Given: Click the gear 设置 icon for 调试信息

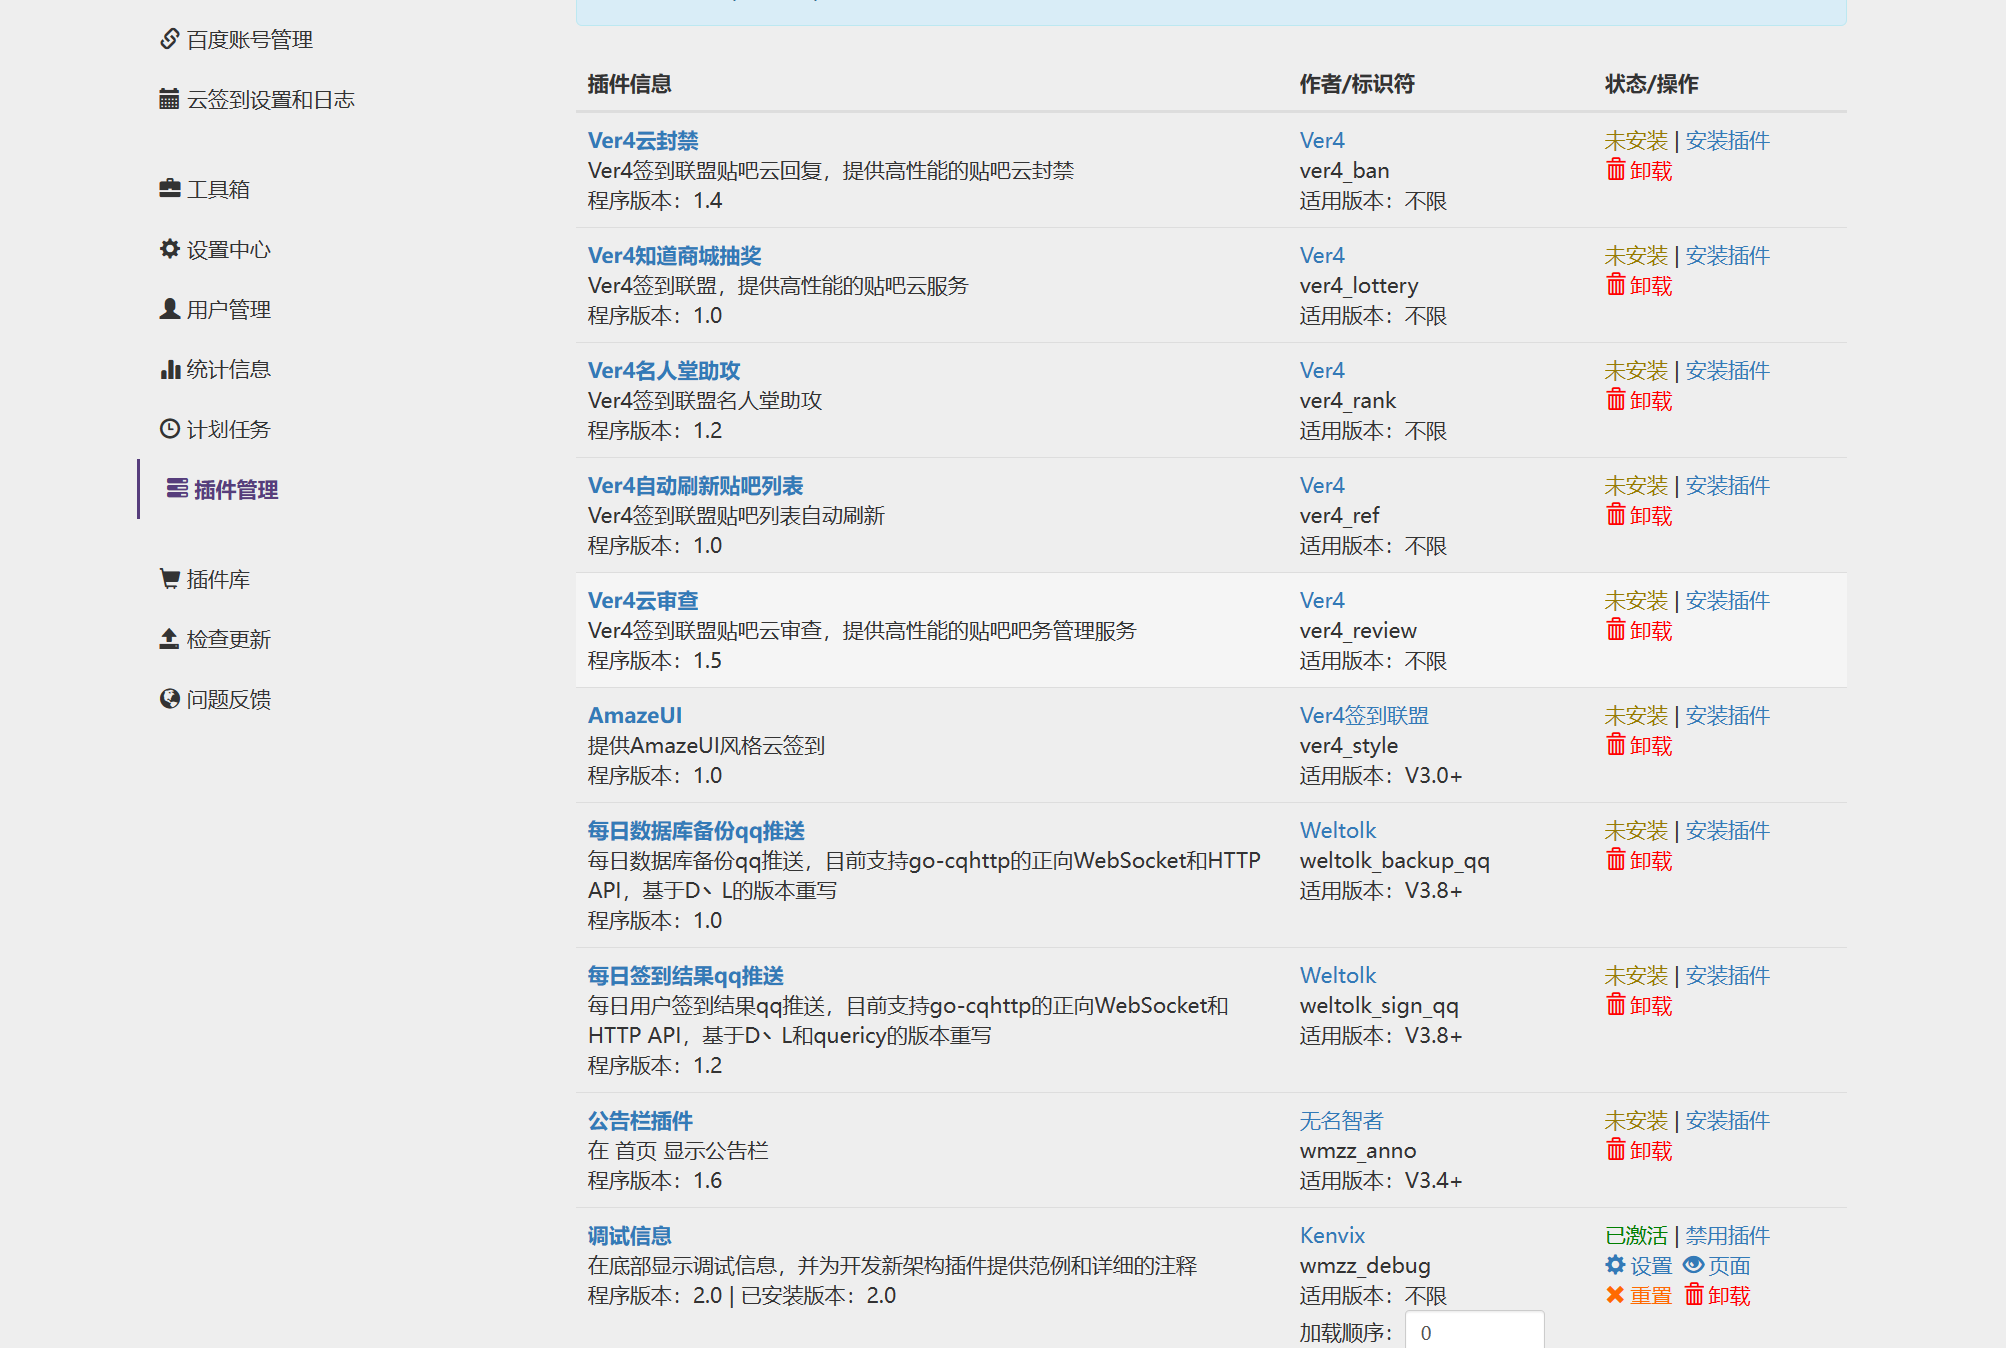Looking at the screenshot, I should coord(1615,1265).
